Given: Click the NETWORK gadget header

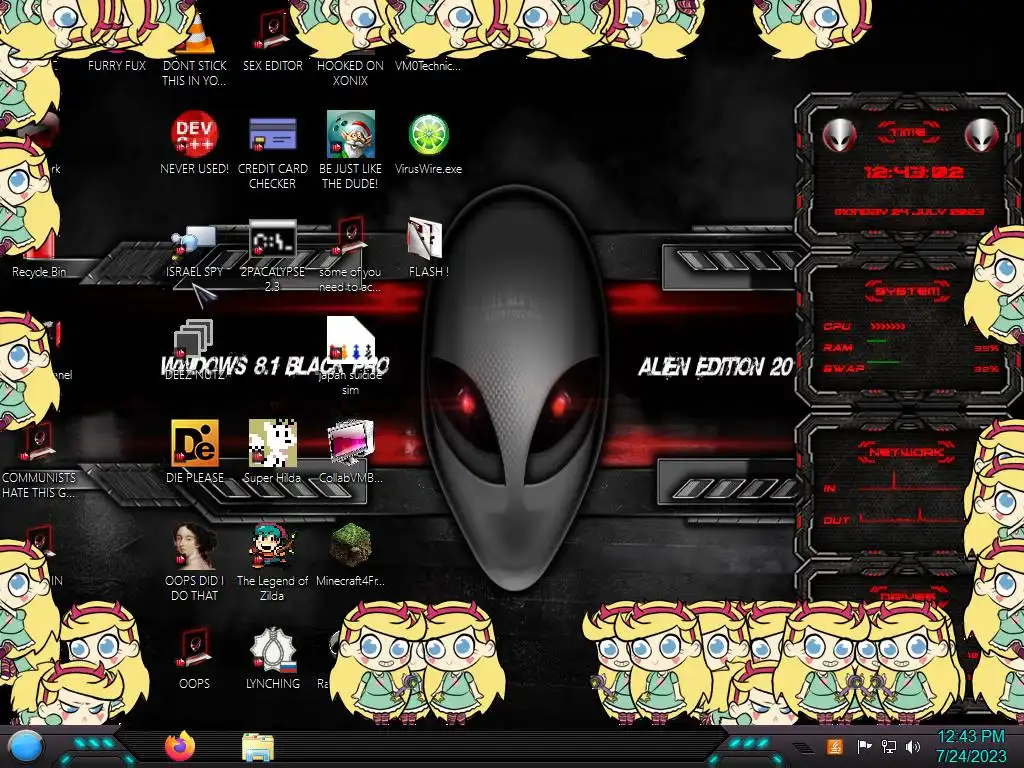Looking at the screenshot, I should (x=906, y=452).
